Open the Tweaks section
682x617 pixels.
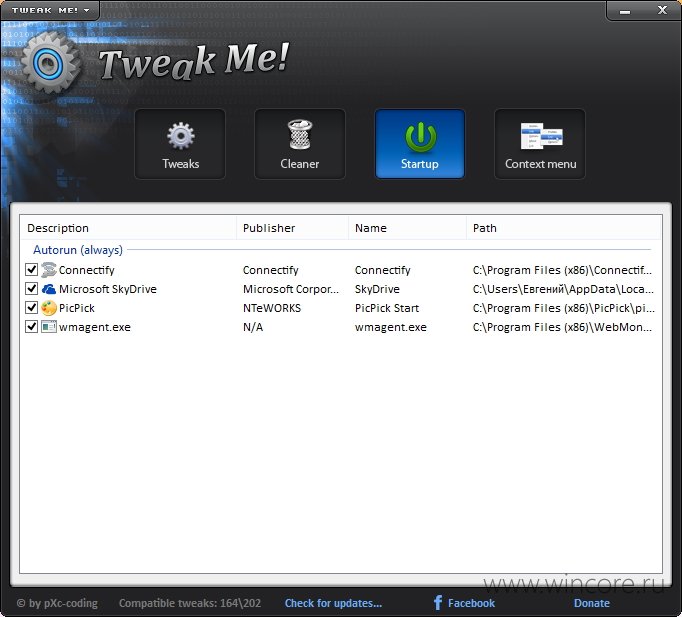click(x=180, y=144)
